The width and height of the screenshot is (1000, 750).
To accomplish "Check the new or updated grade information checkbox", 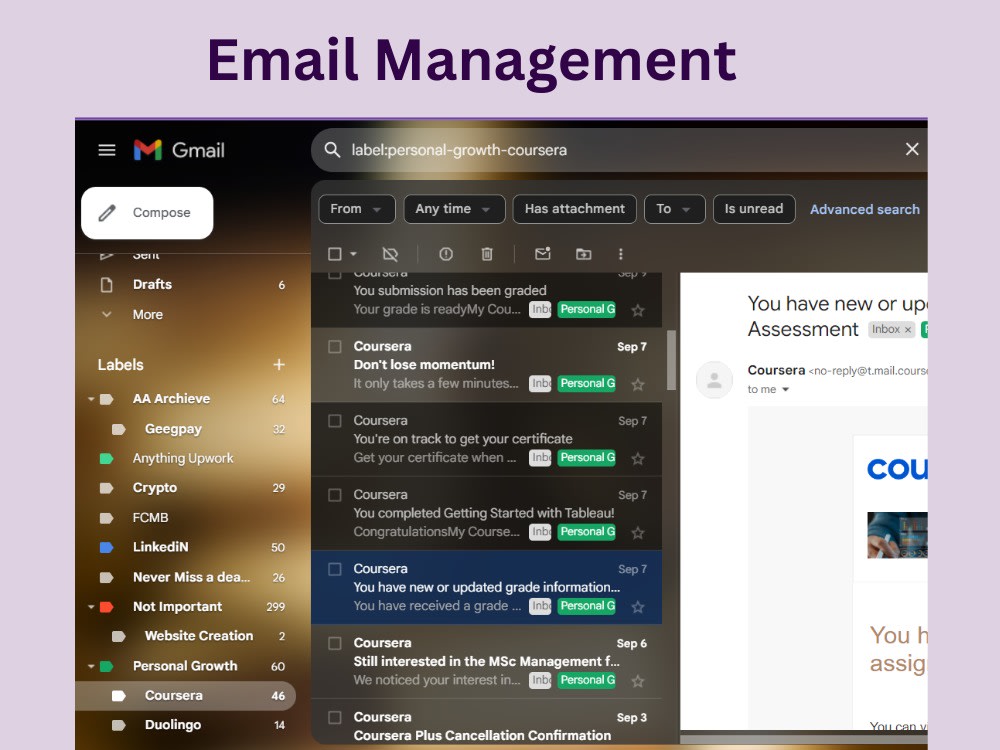I will [x=335, y=569].
